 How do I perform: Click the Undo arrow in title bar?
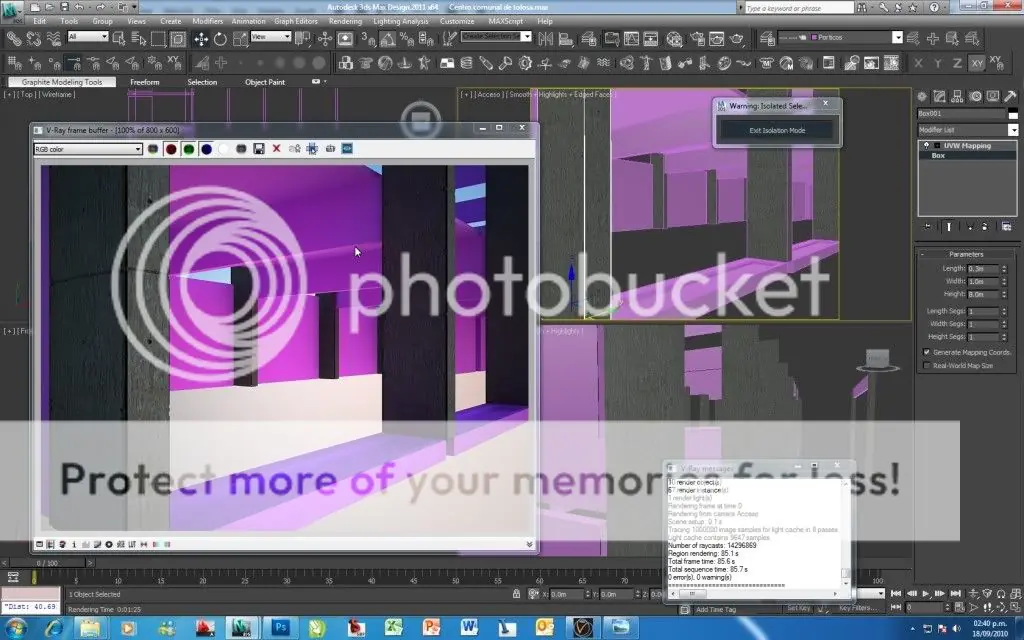(x=79, y=7)
